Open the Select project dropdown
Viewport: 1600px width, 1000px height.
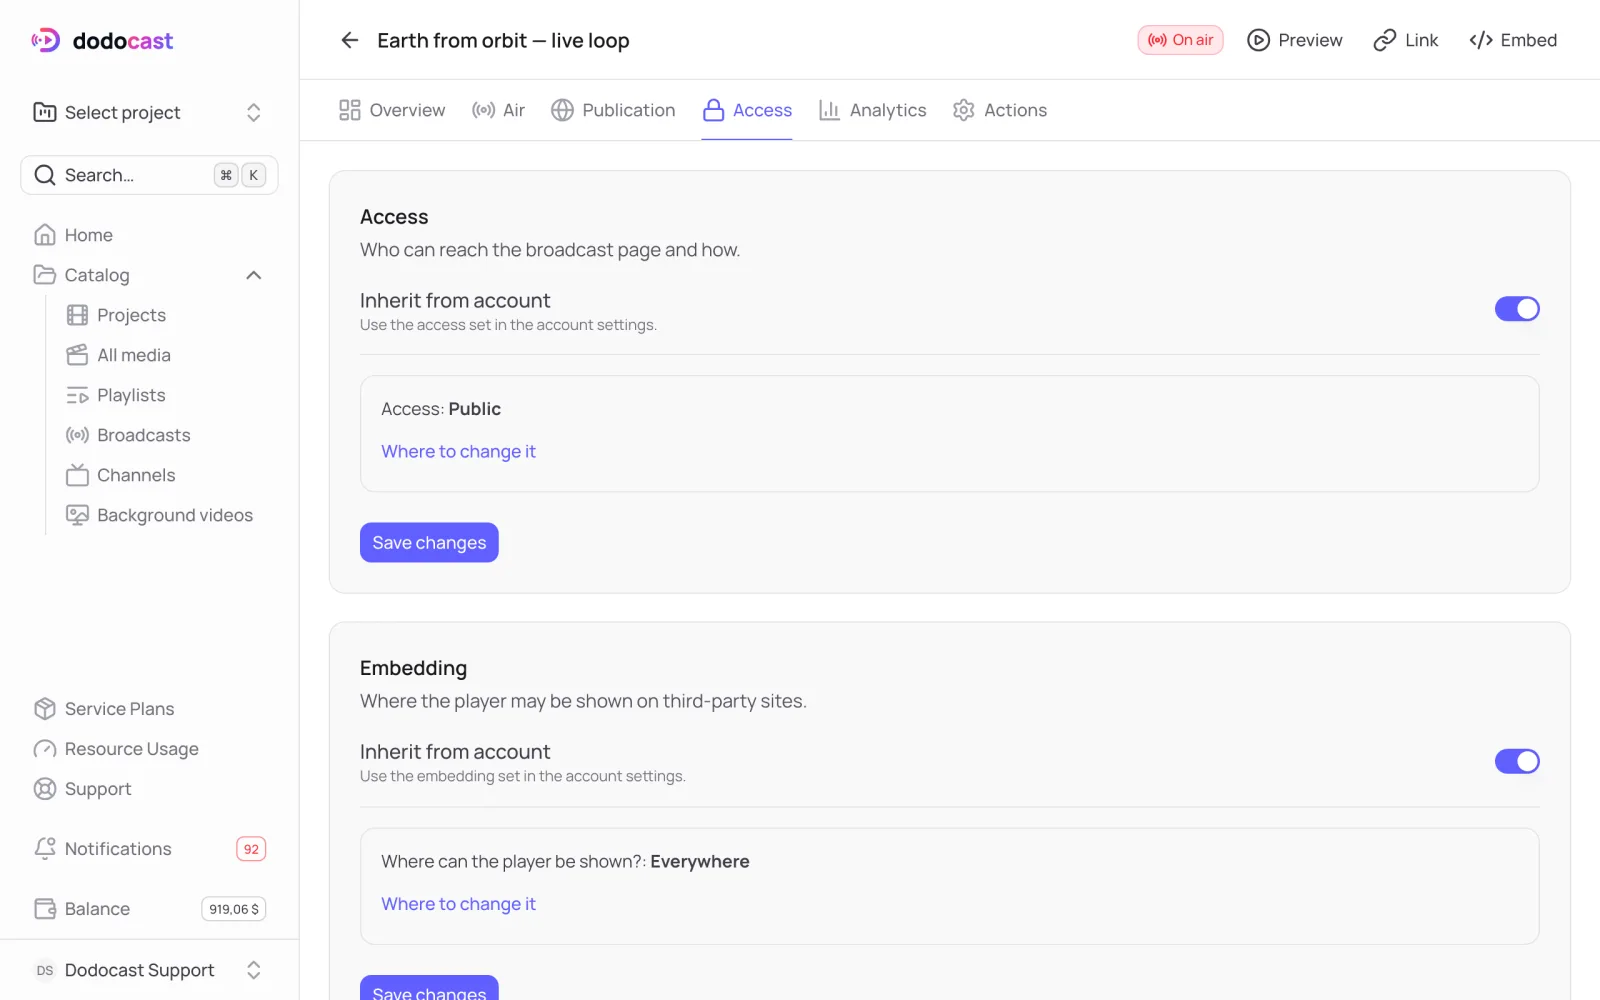coord(149,112)
